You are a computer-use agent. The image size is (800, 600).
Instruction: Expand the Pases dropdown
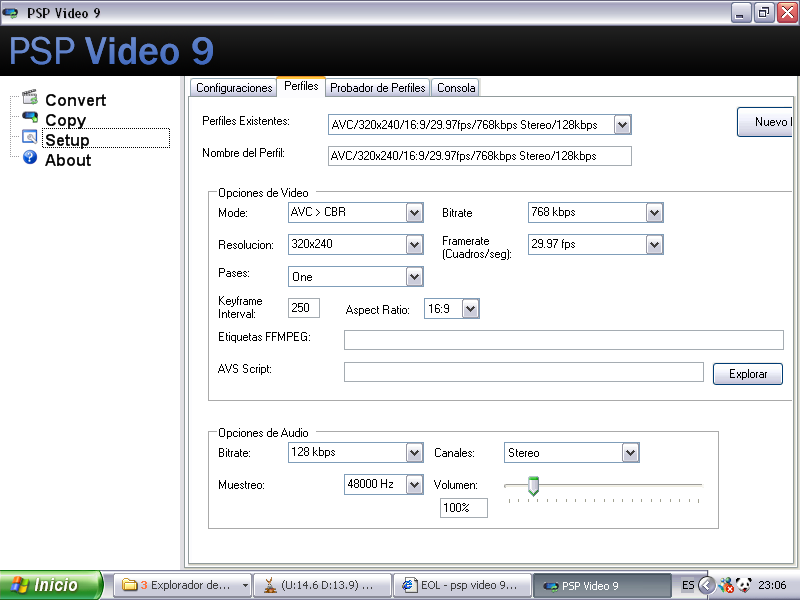click(414, 277)
